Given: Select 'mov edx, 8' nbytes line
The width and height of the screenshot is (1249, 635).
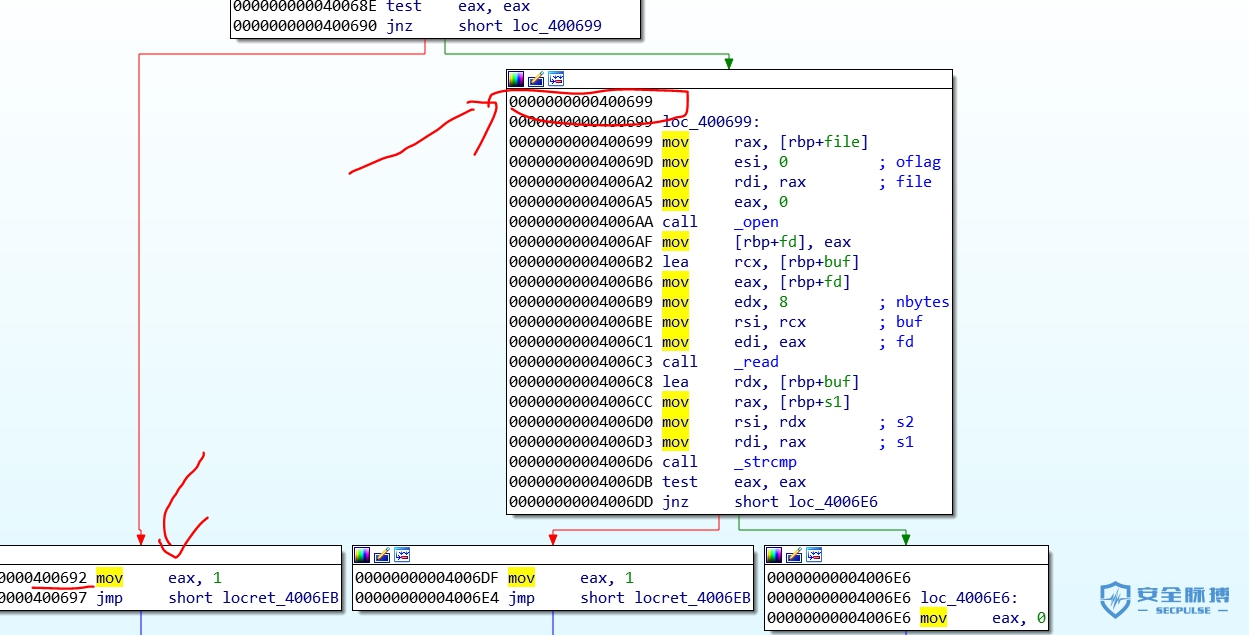Looking at the screenshot, I should click(729, 302).
